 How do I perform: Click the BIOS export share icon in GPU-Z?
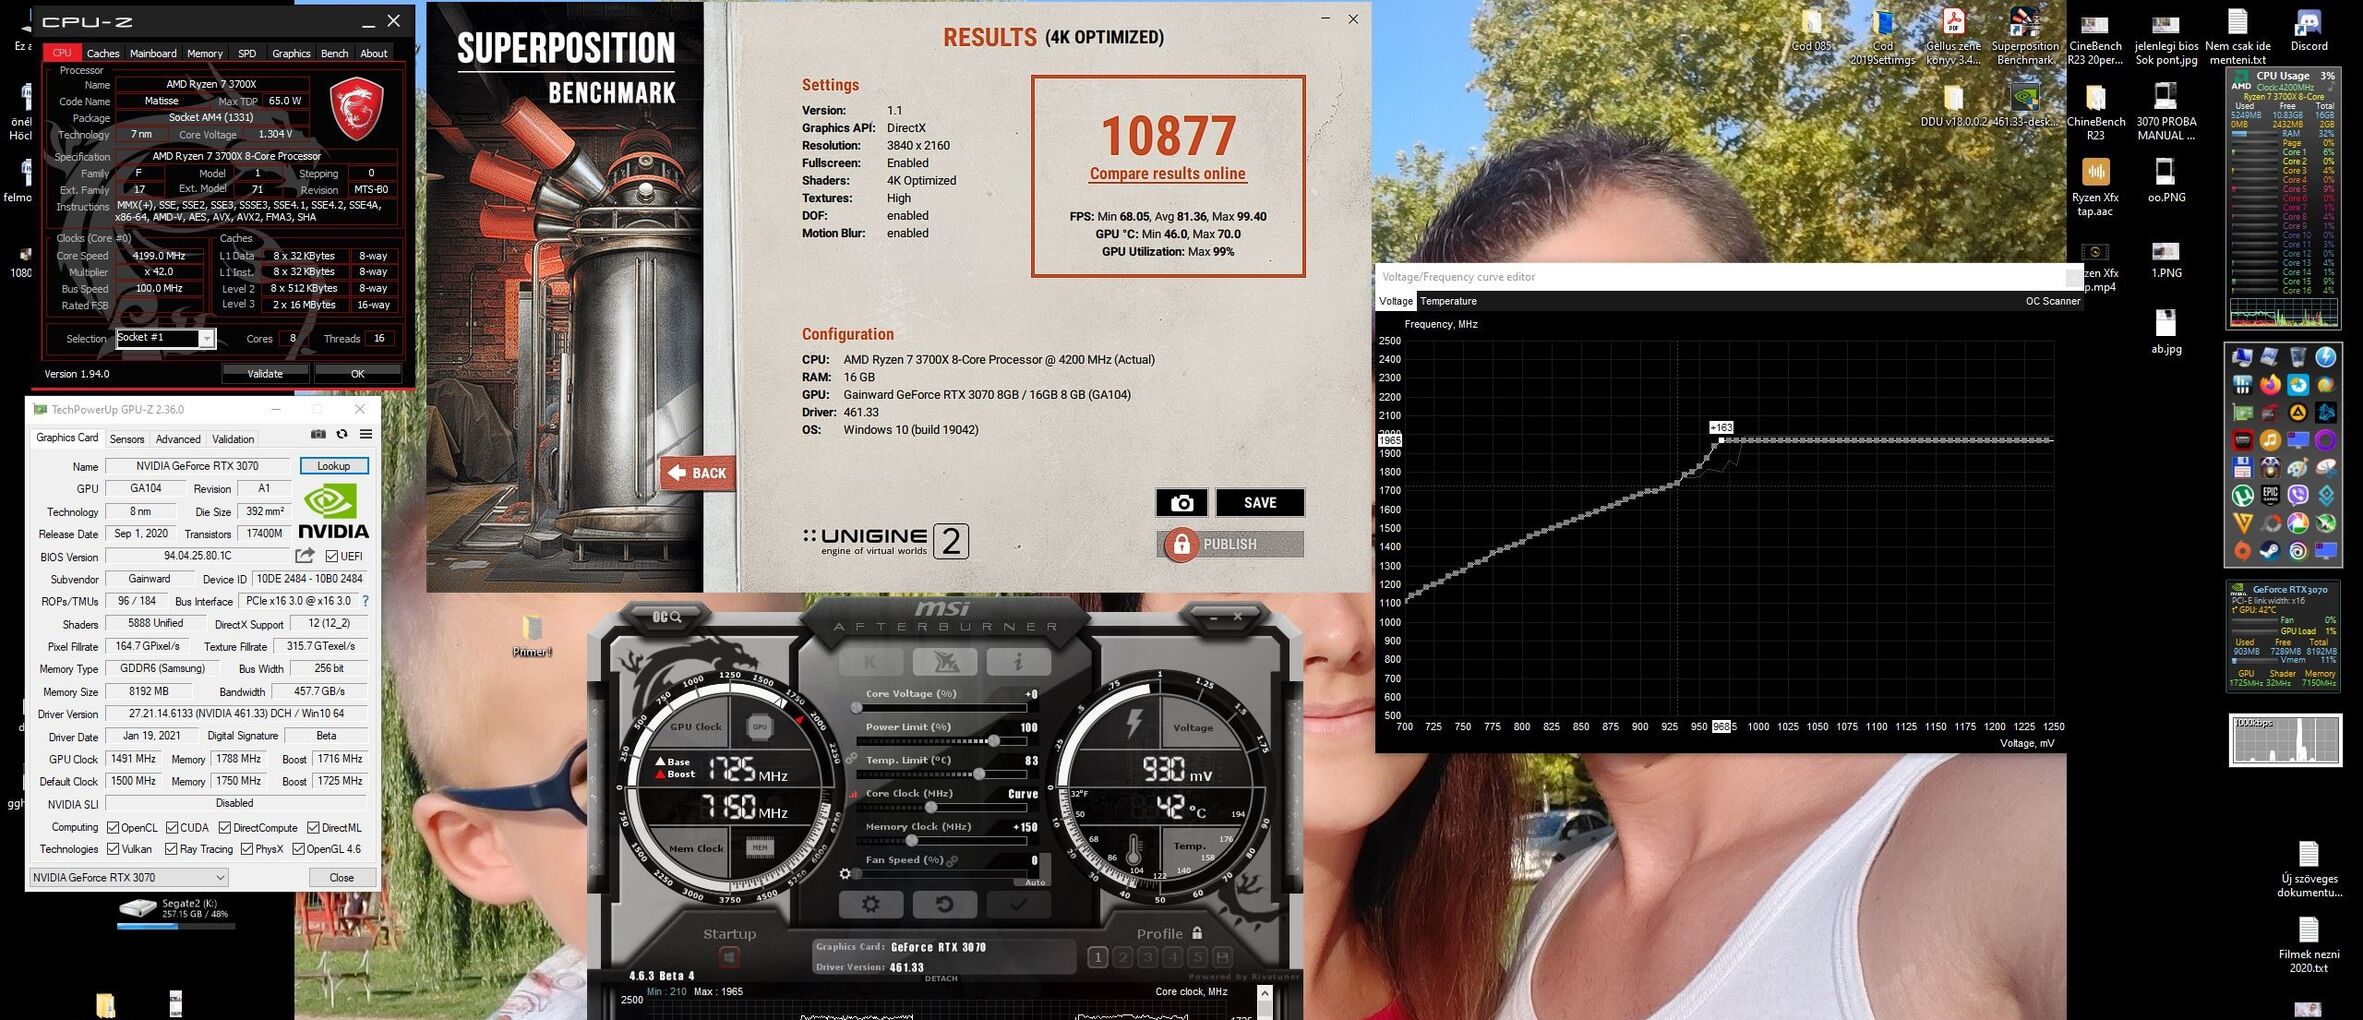click(x=305, y=556)
